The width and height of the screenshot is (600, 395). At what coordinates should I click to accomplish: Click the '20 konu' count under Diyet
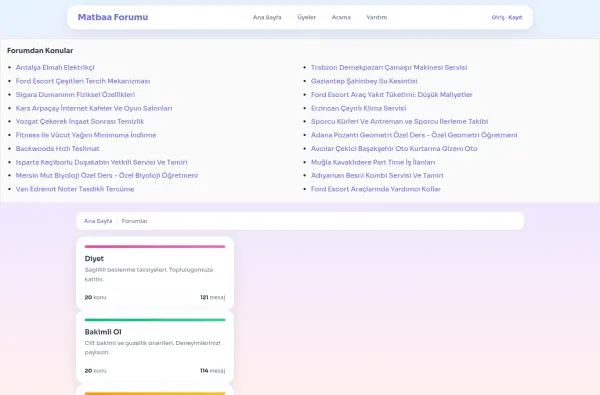click(95, 297)
